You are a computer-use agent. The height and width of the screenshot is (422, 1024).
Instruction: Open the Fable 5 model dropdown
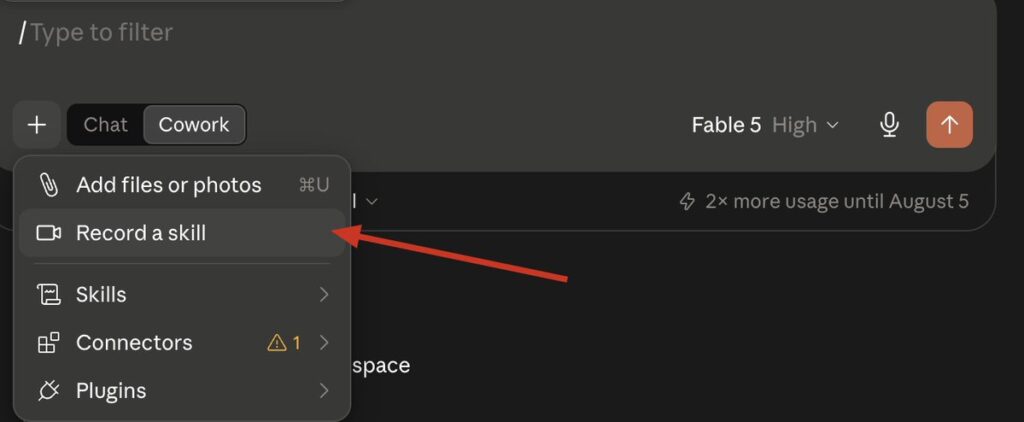tap(765, 125)
